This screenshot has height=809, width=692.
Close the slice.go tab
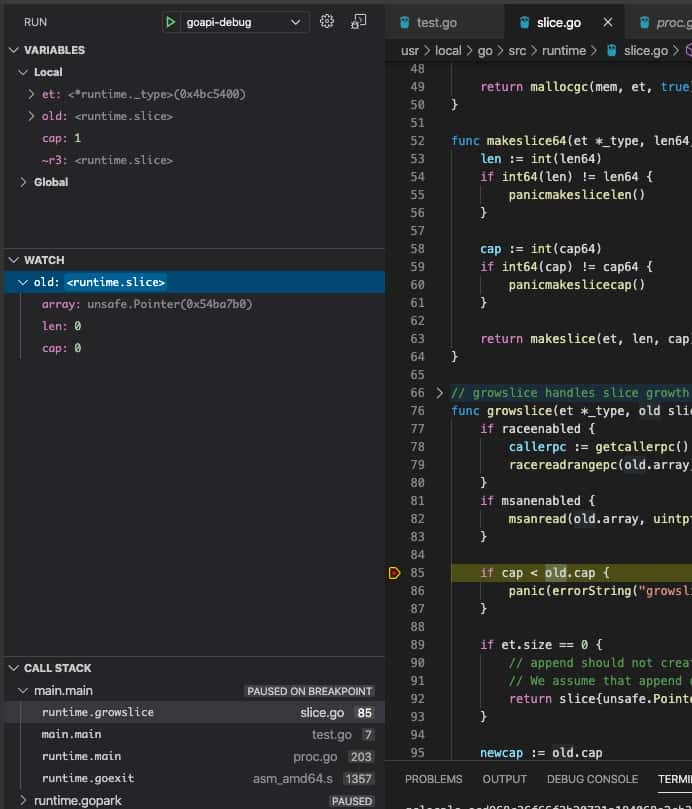pos(608,22)
